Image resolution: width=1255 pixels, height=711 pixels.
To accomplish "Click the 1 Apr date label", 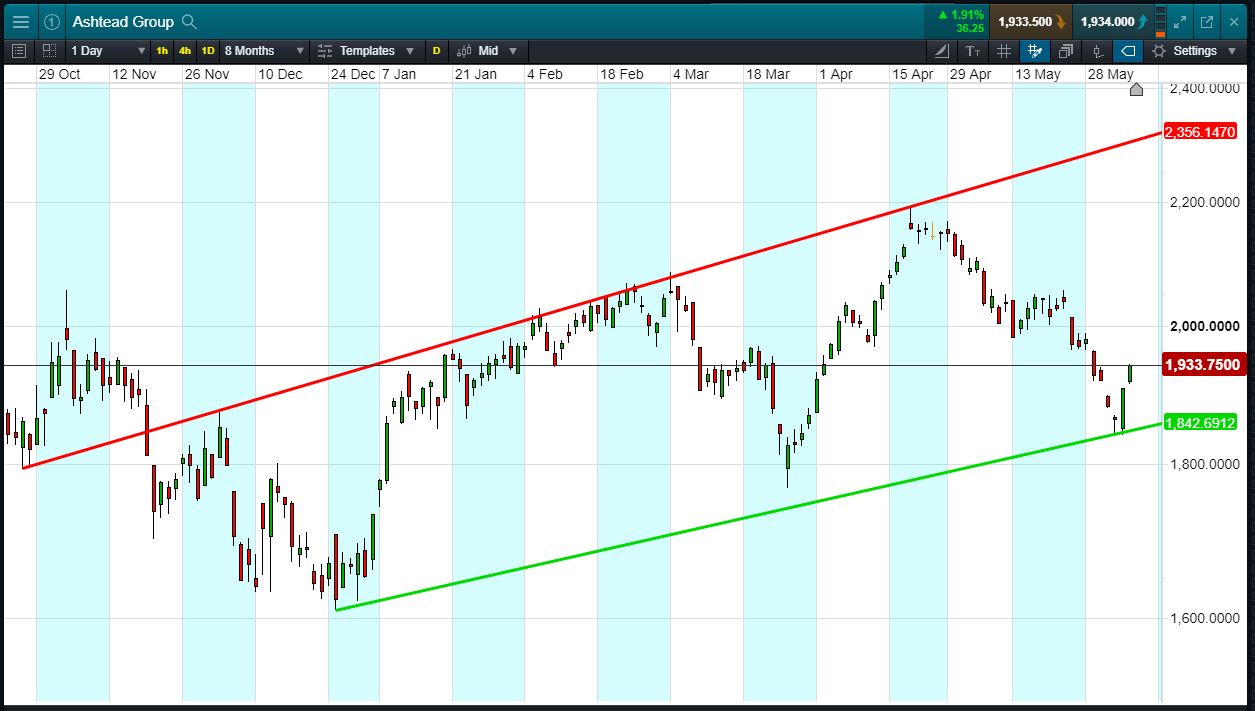I will point(836,74).
